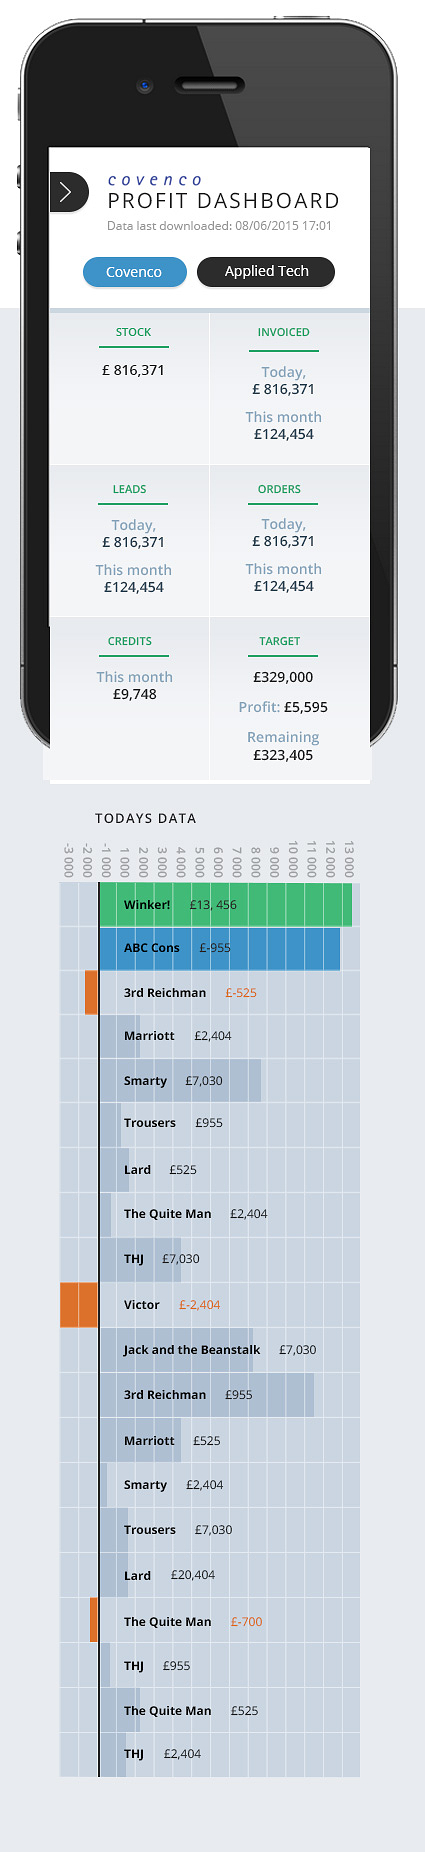Open the STOCK tile

(129, 389)
